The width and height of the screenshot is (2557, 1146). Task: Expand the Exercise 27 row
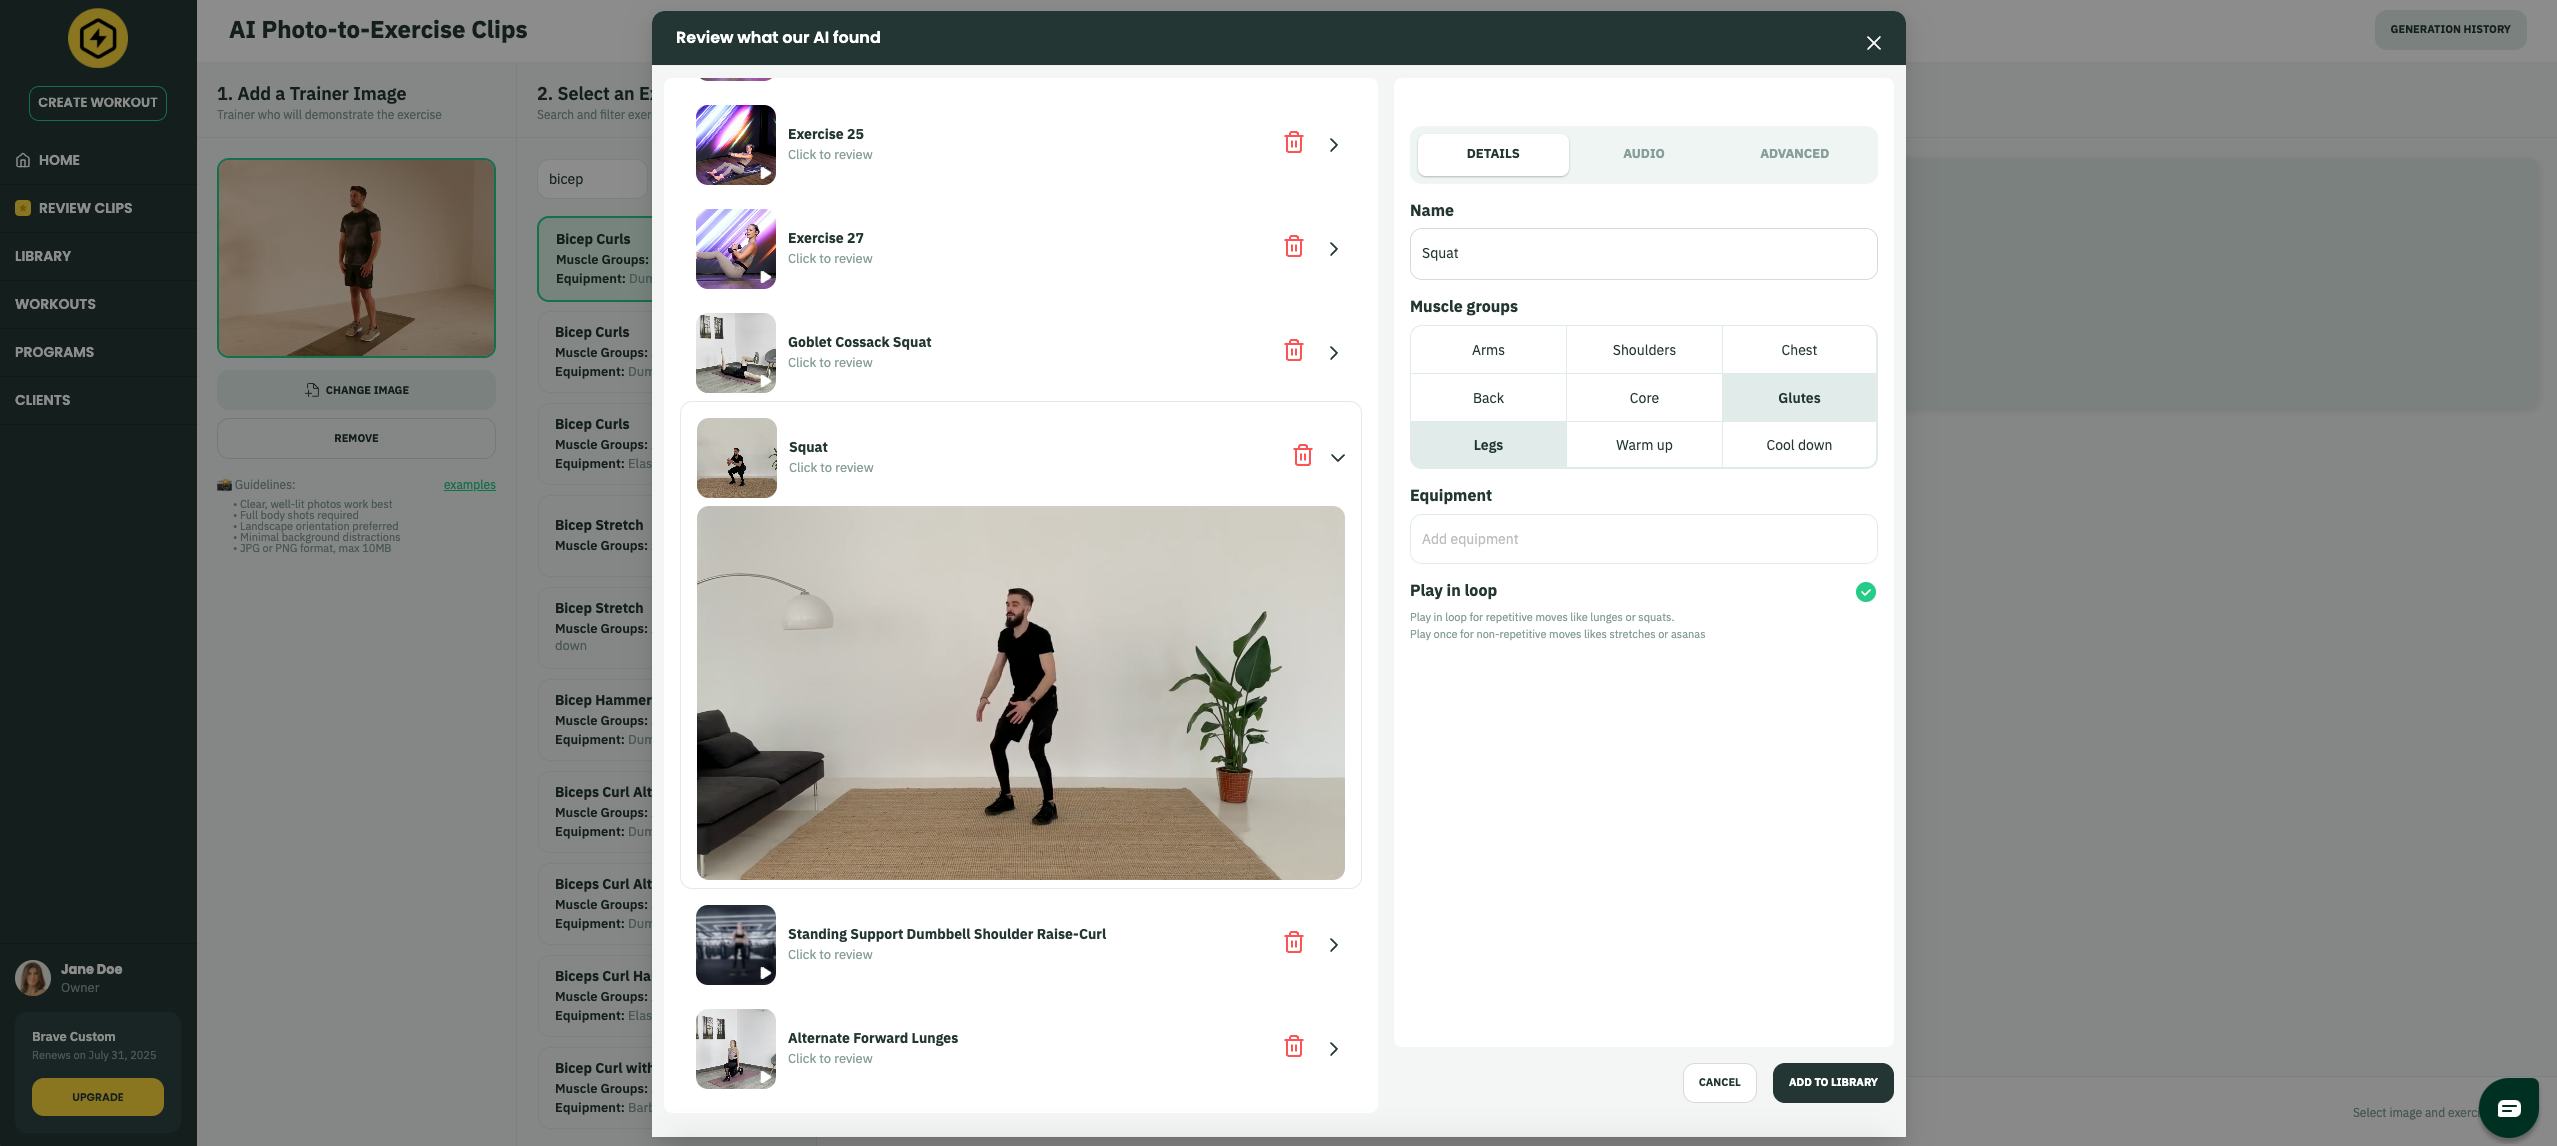(1333, 249)
